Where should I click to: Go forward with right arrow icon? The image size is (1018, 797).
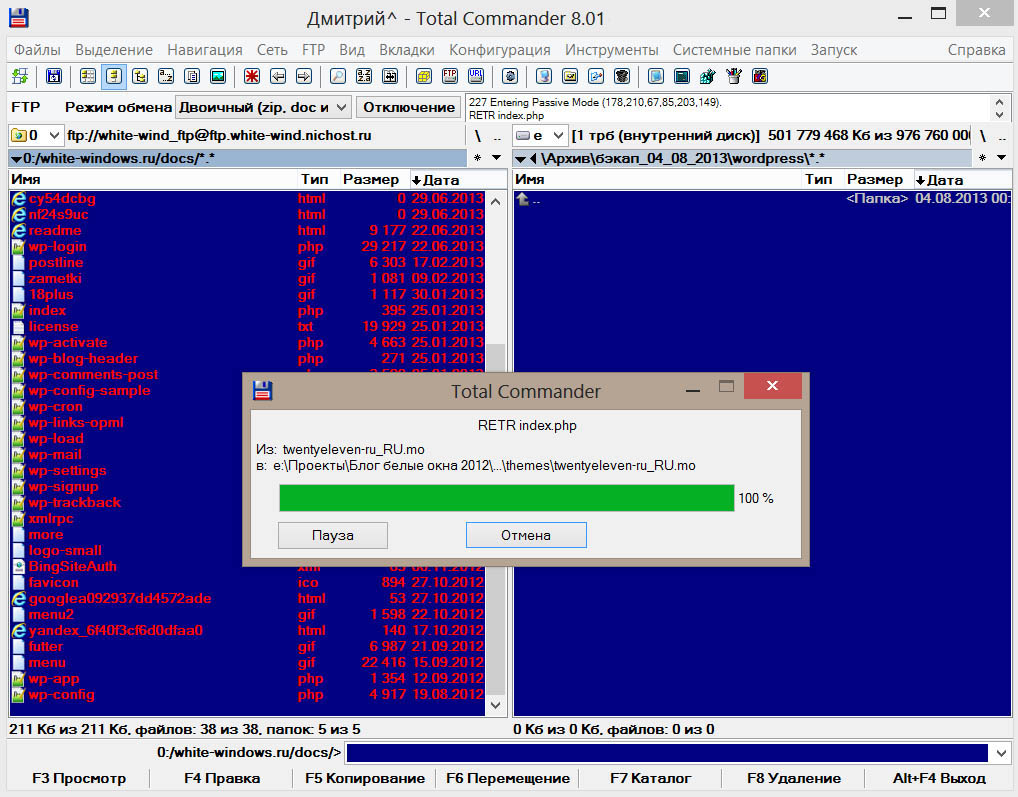tap(304, 77)
